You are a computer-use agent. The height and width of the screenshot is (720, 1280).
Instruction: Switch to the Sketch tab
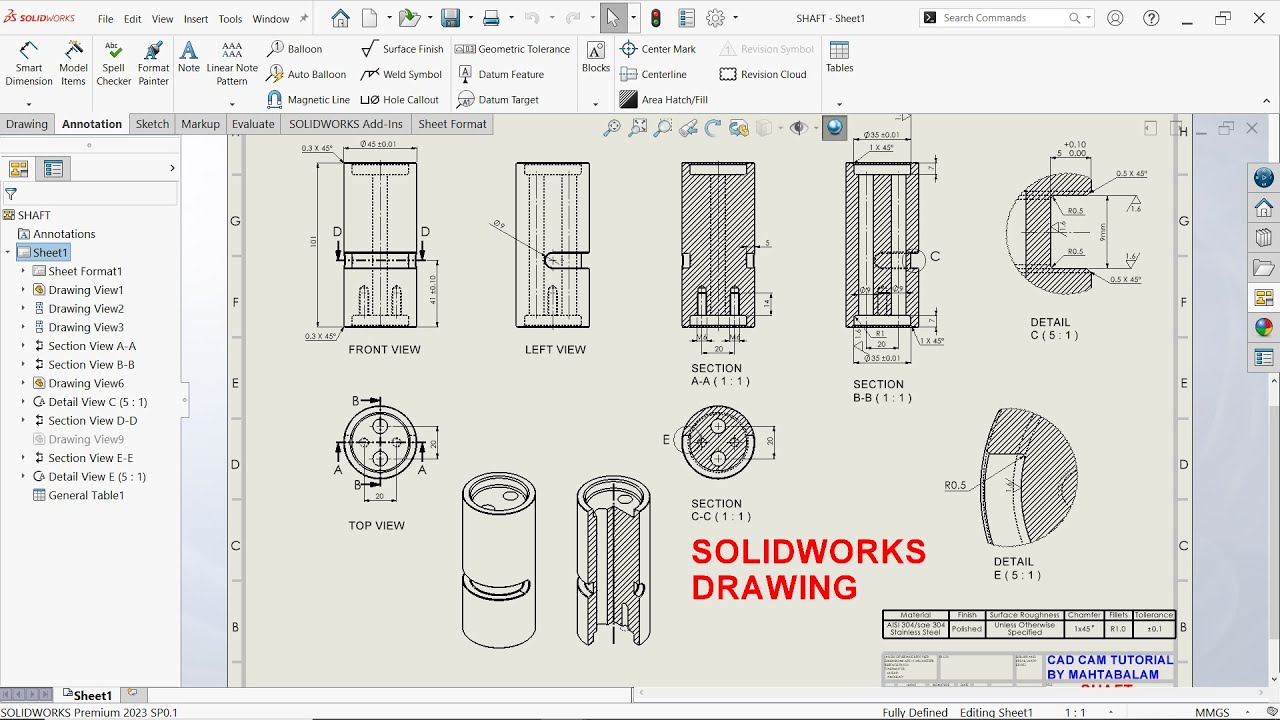(x=152, y=124)
